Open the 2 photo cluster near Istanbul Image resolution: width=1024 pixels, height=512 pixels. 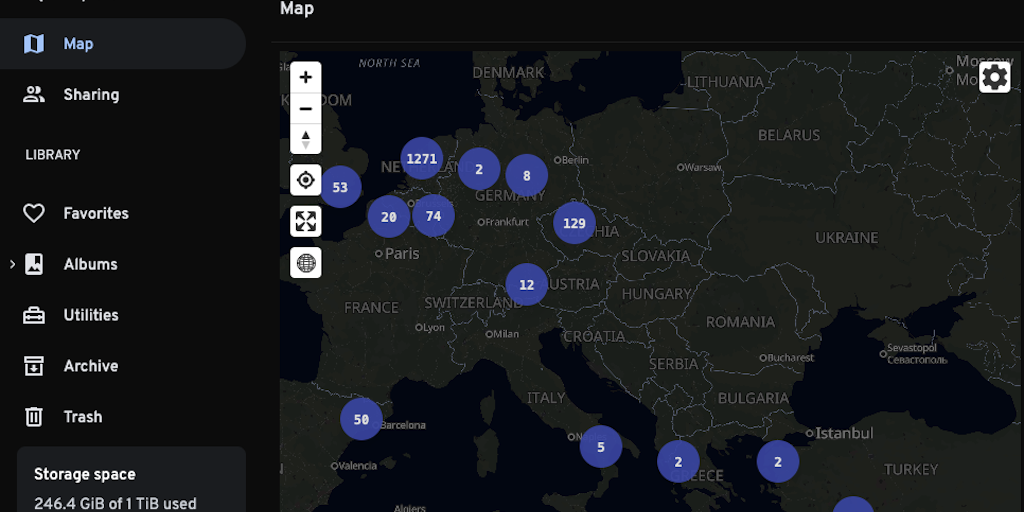click(x=778, y=462)
